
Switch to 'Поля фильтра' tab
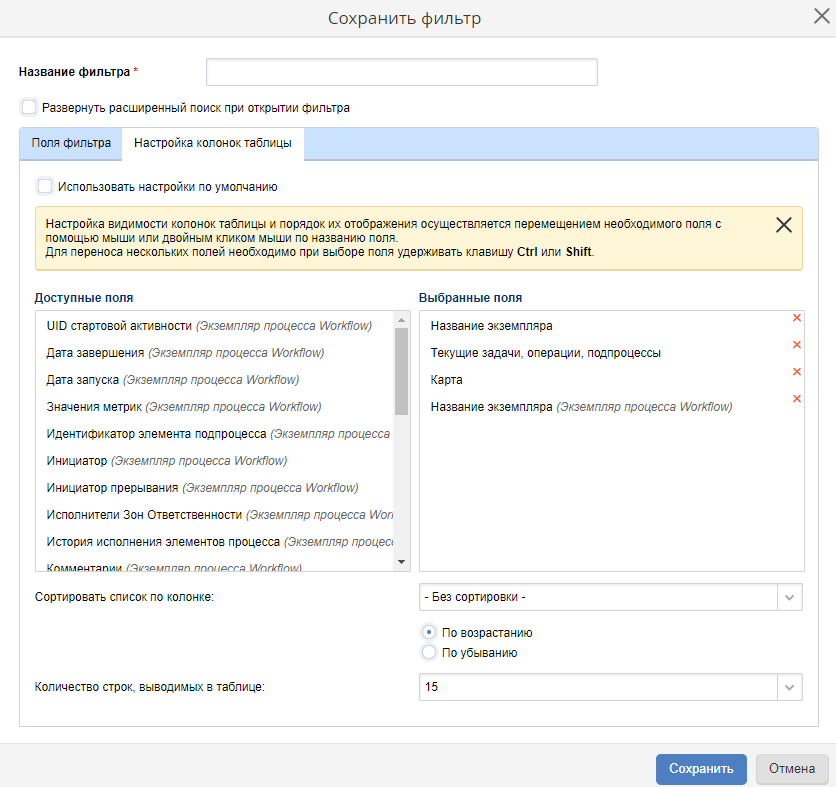tap(71, 143)
